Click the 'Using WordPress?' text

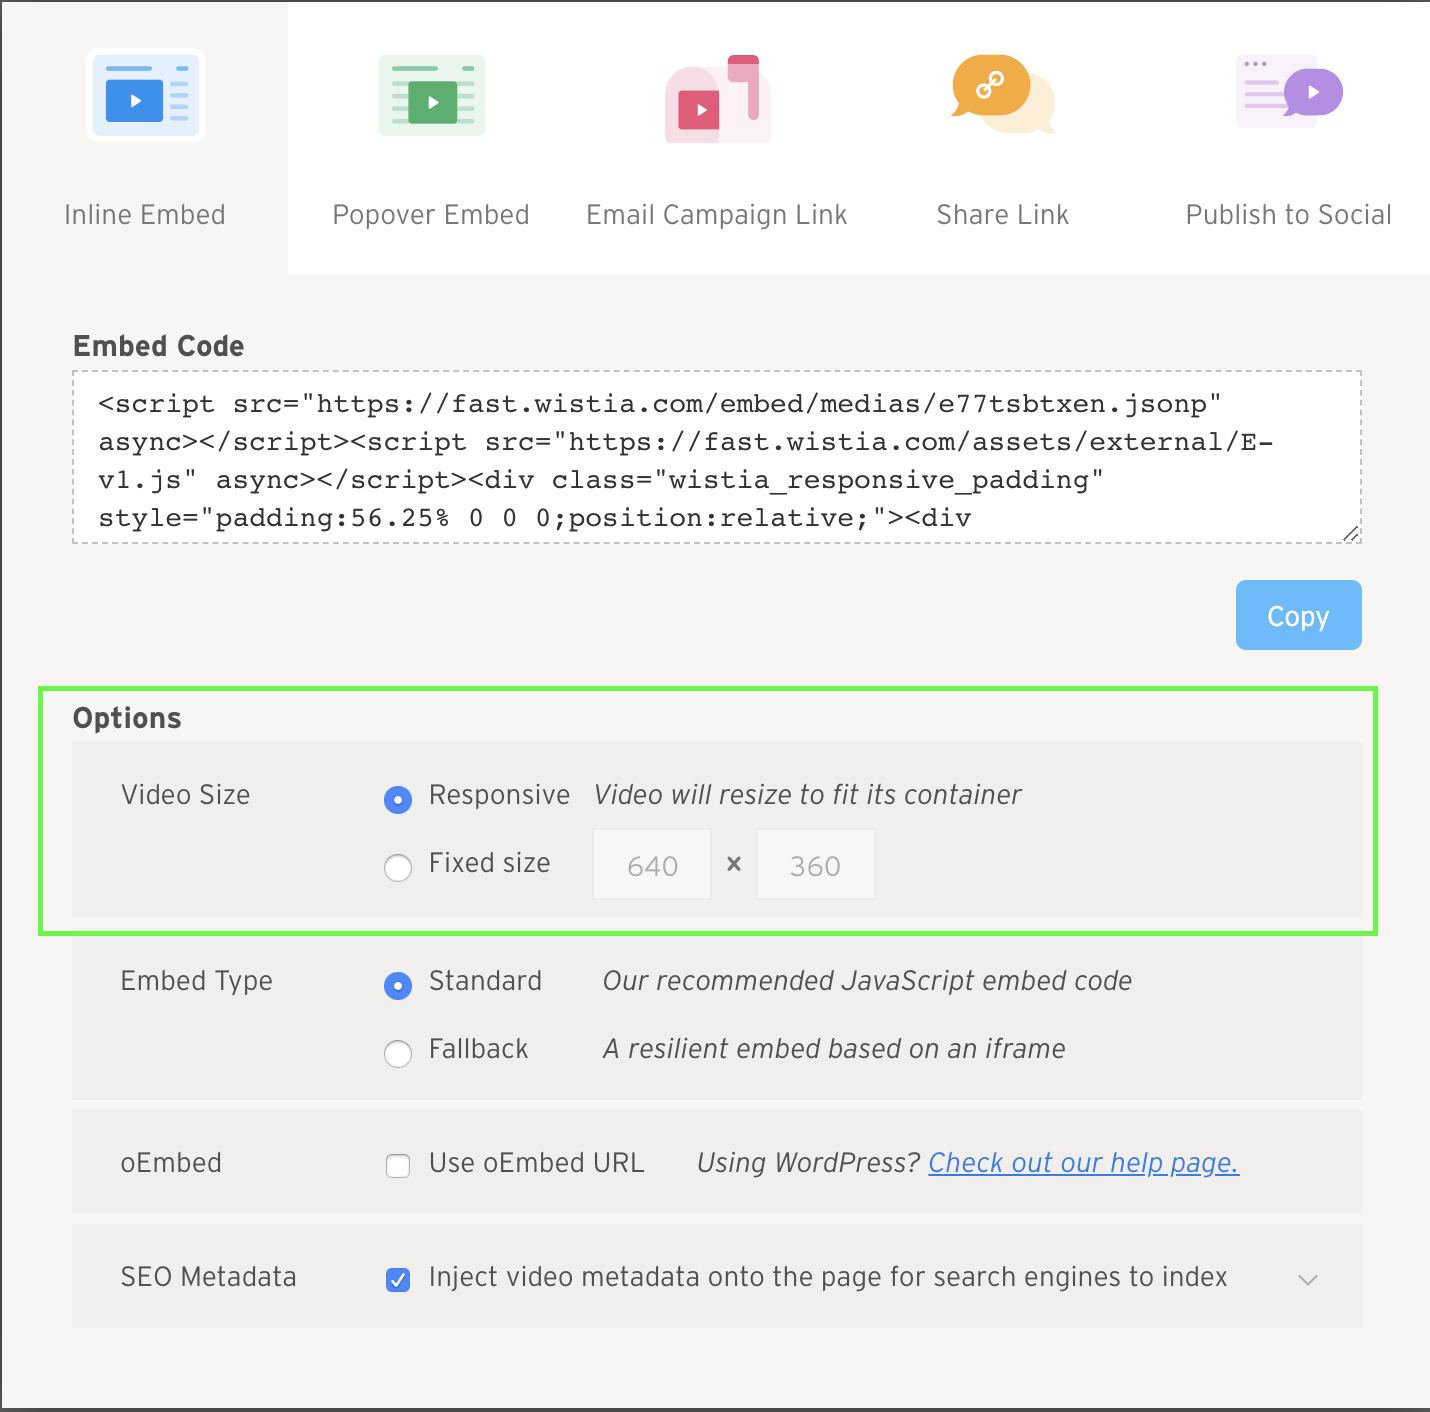(808, 1163)
